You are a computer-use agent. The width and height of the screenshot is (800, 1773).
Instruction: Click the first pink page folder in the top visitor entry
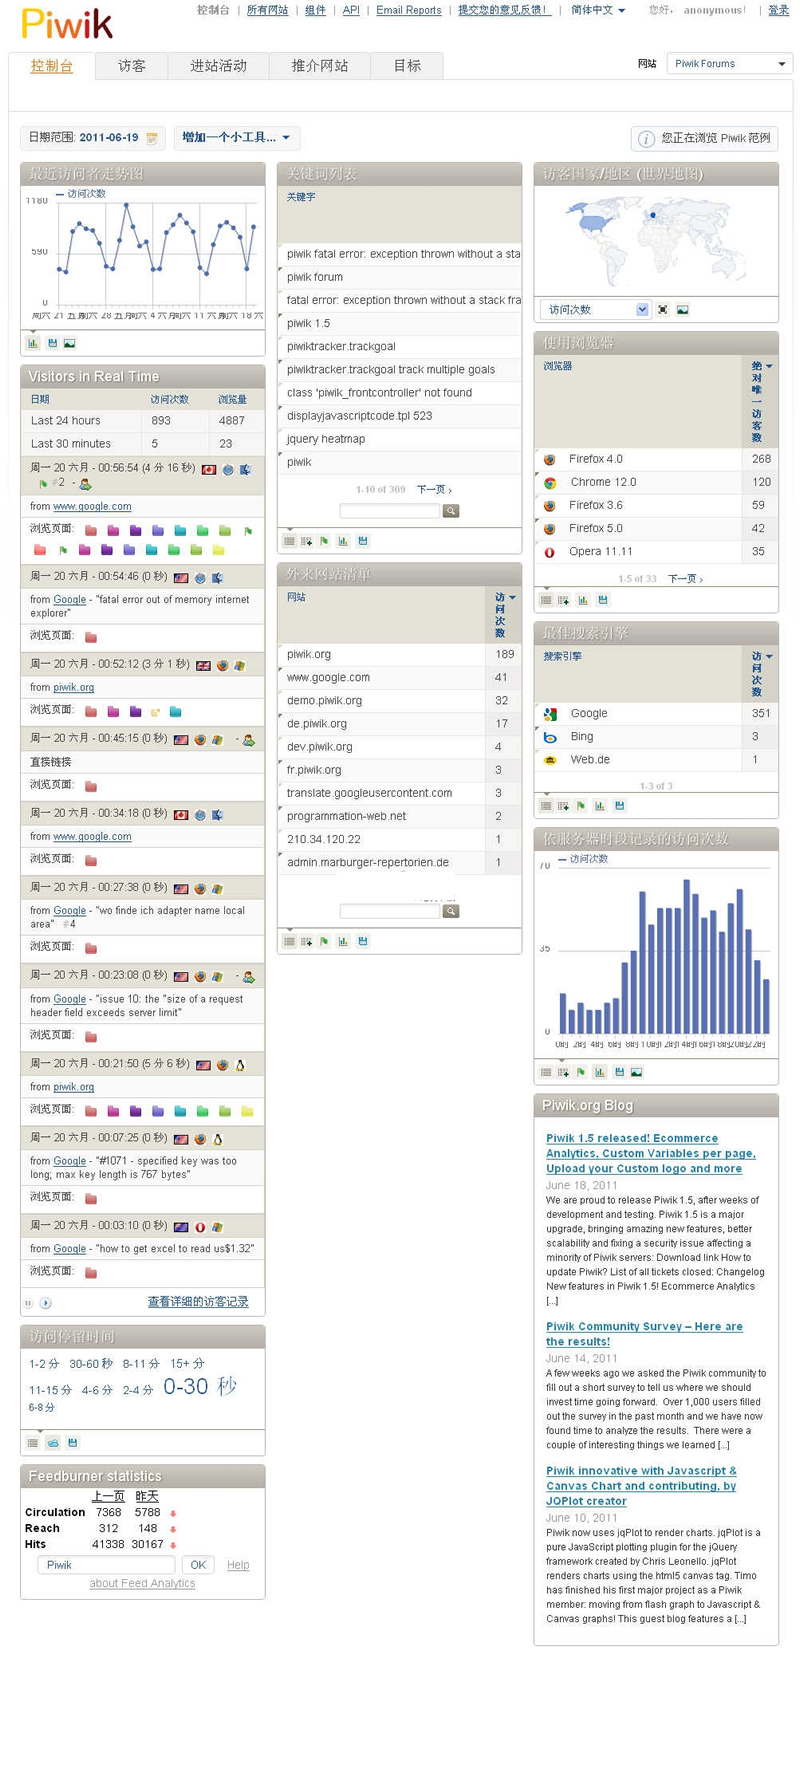click(91, 530)
